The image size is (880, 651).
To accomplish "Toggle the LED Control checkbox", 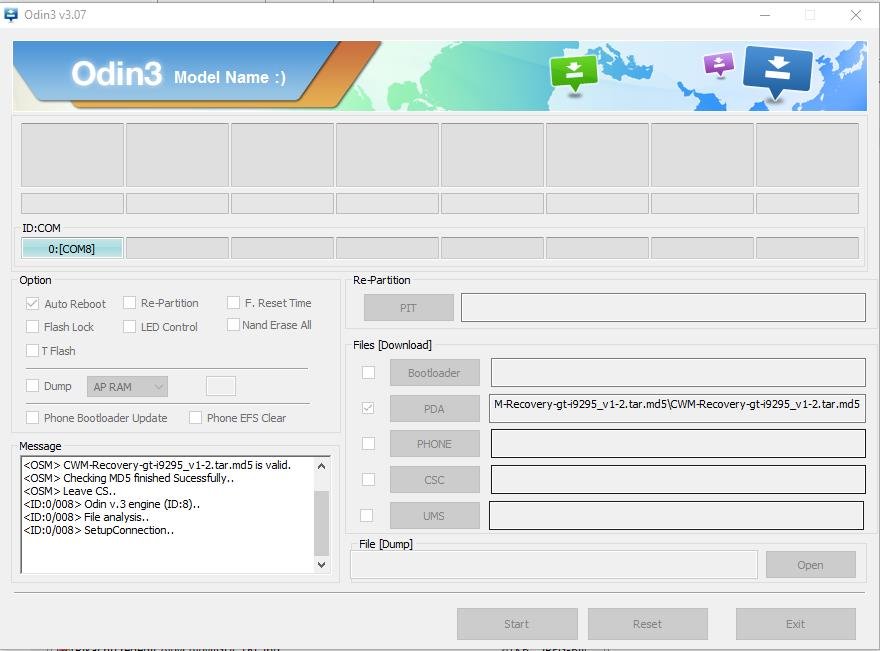I will (x=129, y=327).
